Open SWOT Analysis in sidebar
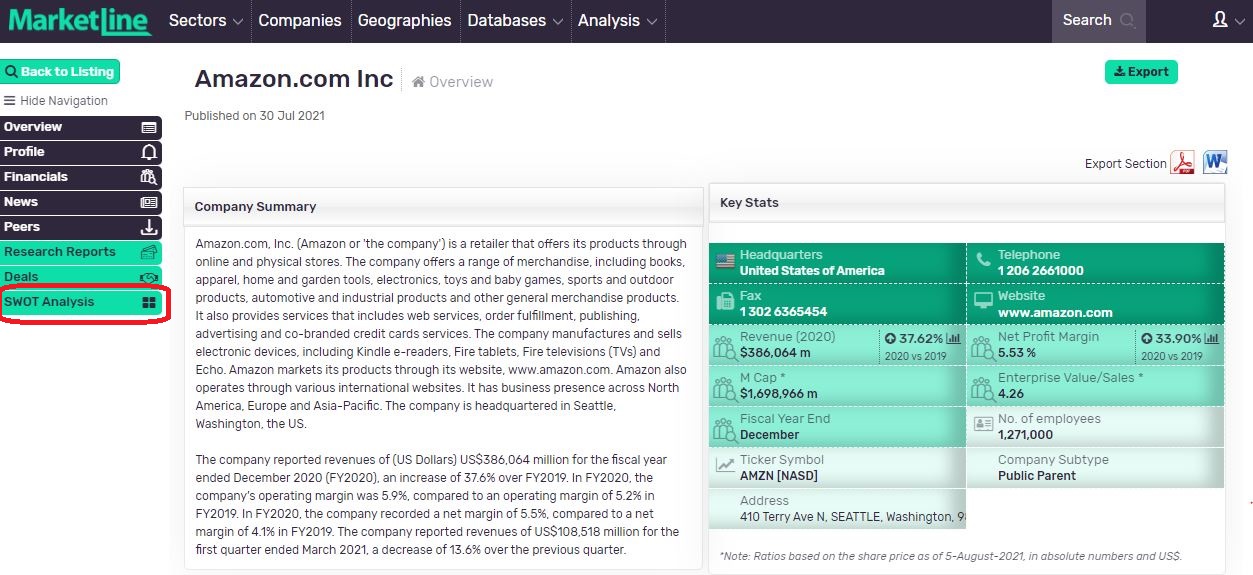Screen dimensions: 1253x575 [80, 302]
